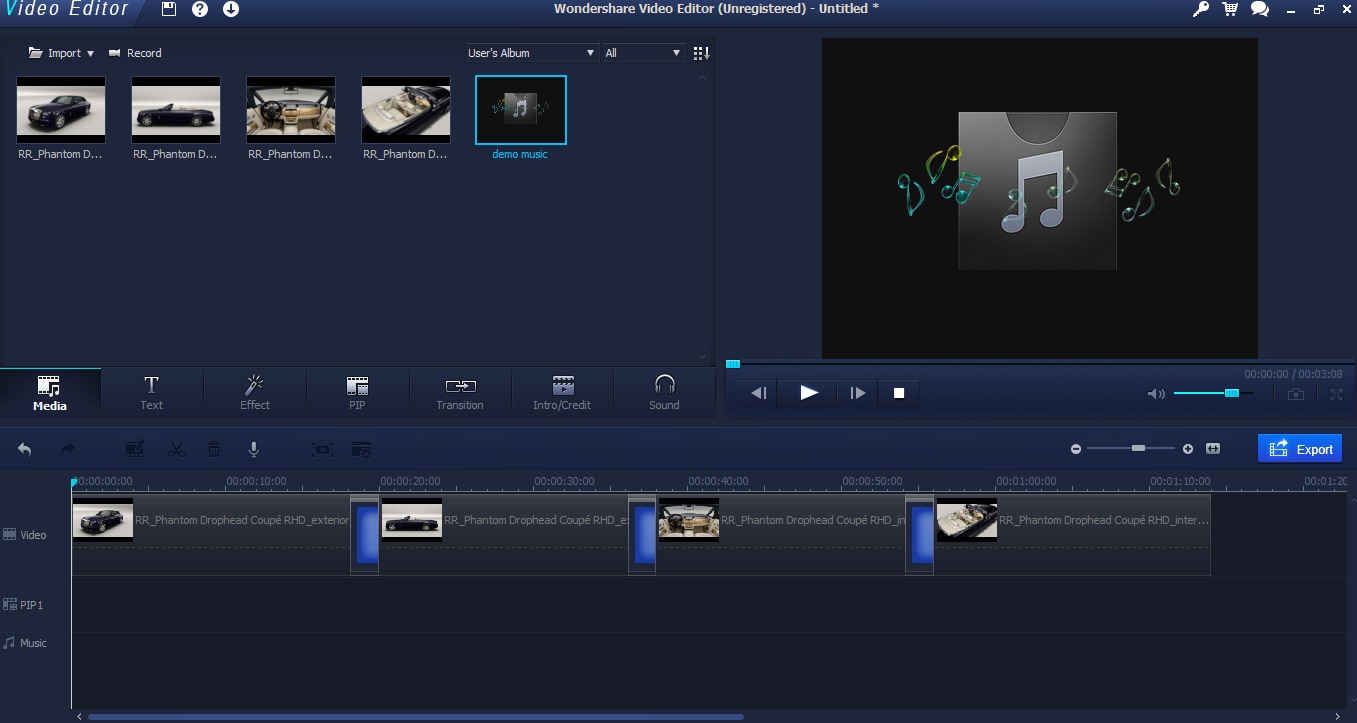
Task: Click the preview progress bar handle
Action: click(x=733, y=364)
